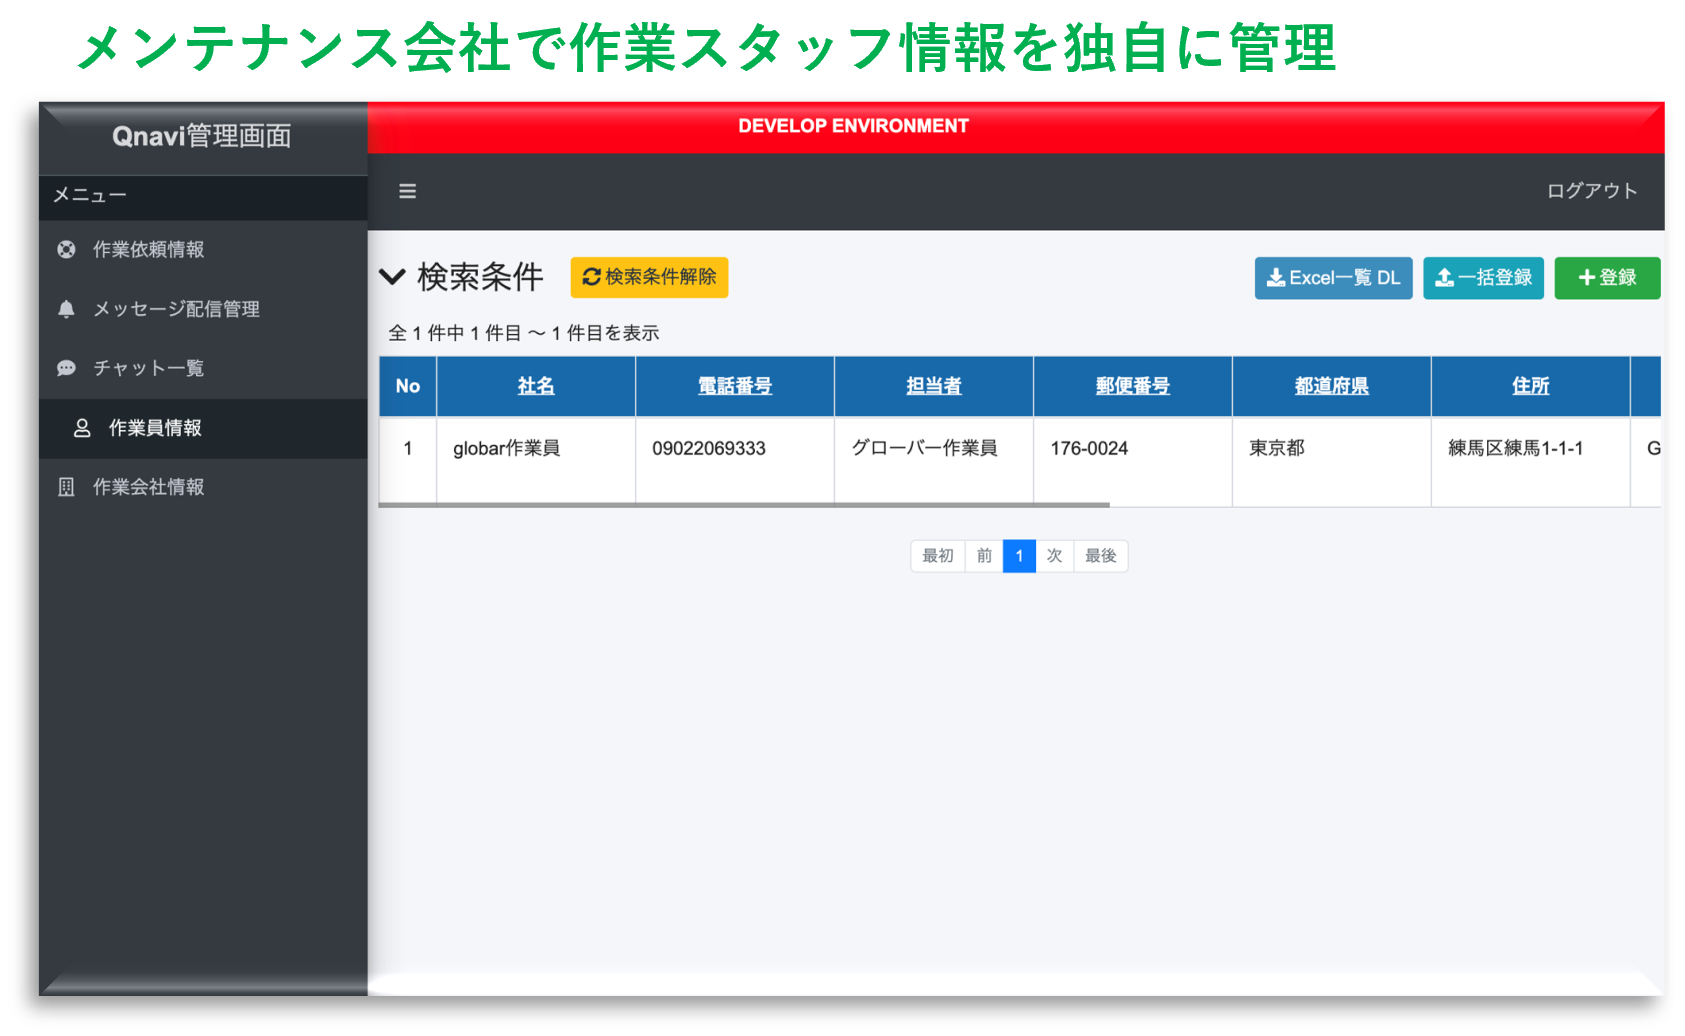
Task: Click the 検索条件解除 reset button
Action: [649, 277]
